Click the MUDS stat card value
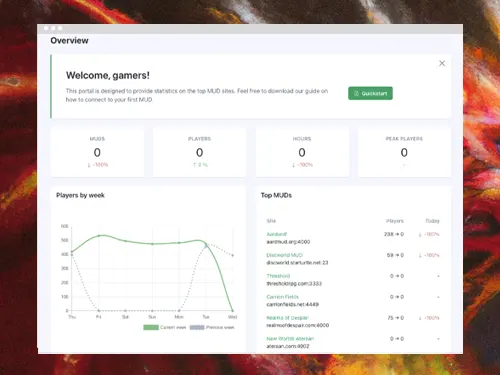500x375 pixels. (97, 153)
